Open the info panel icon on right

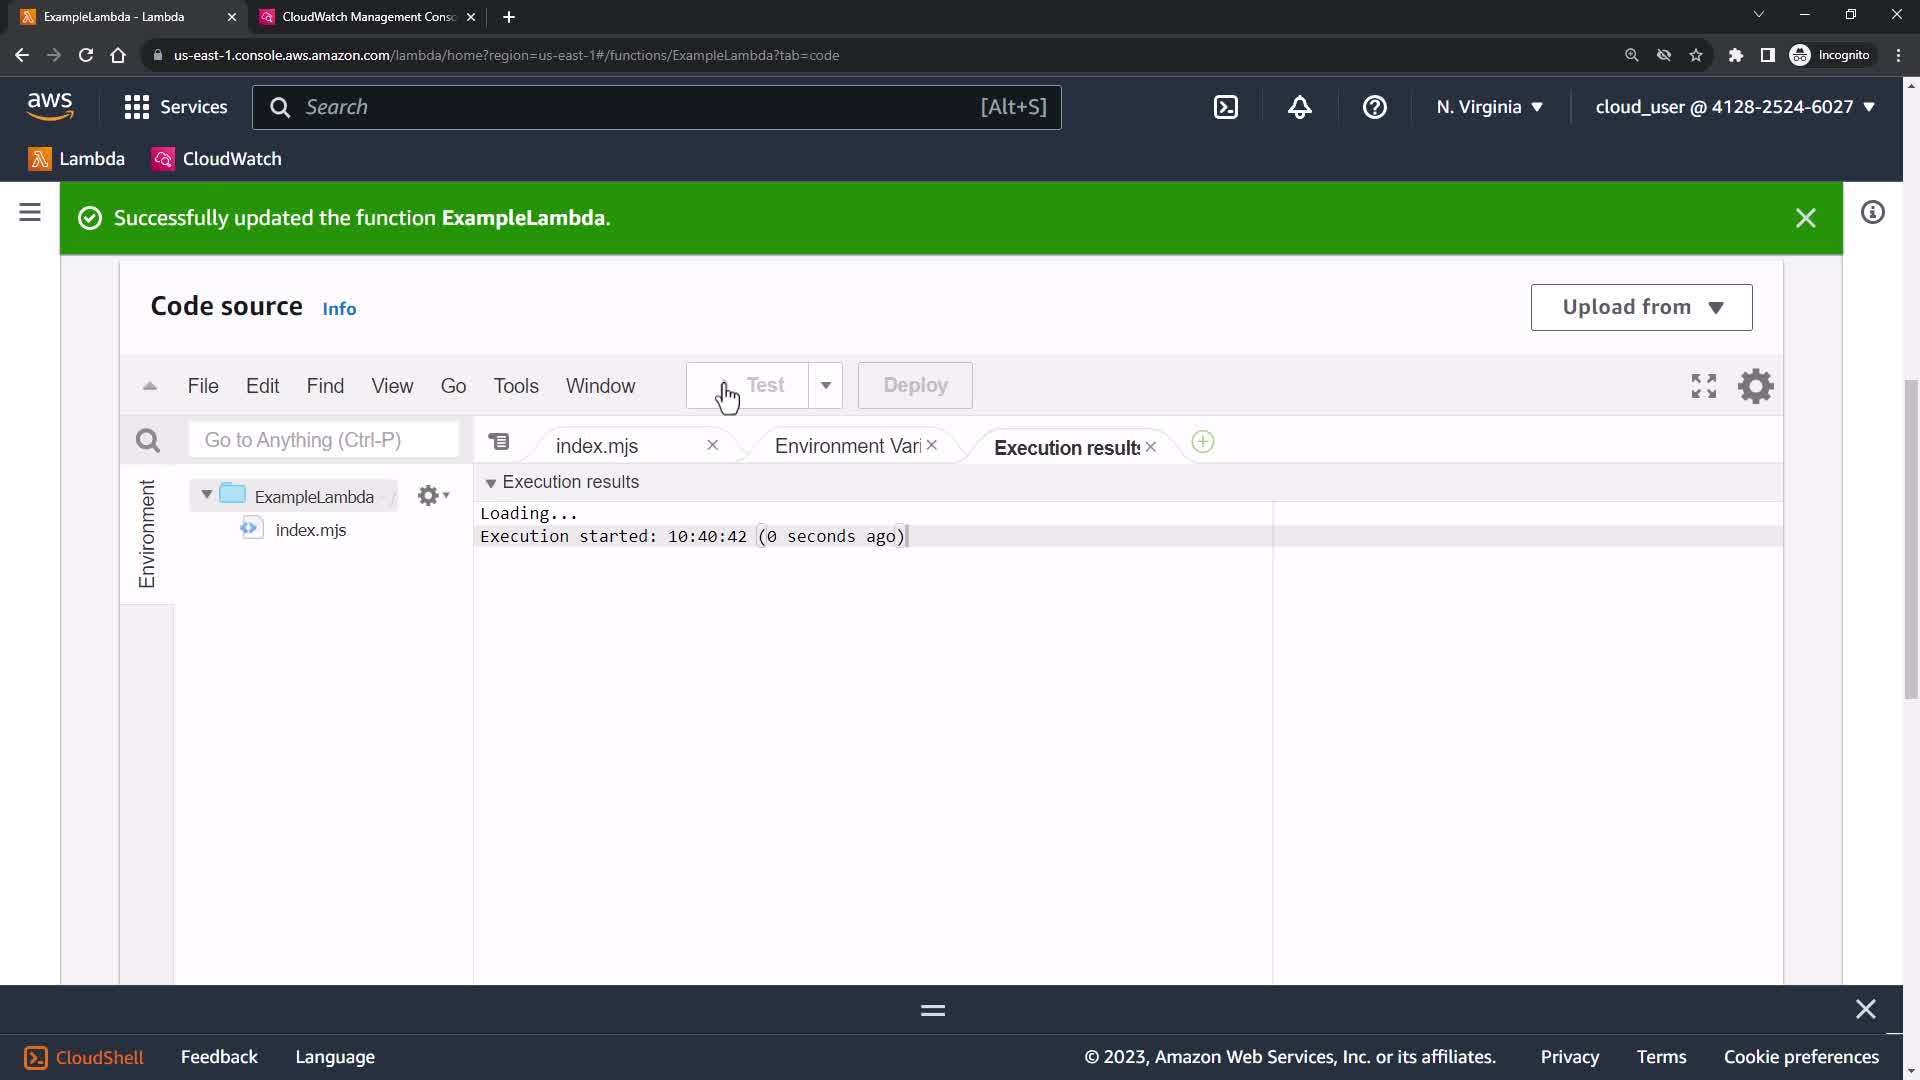[x=1872, y=212]
